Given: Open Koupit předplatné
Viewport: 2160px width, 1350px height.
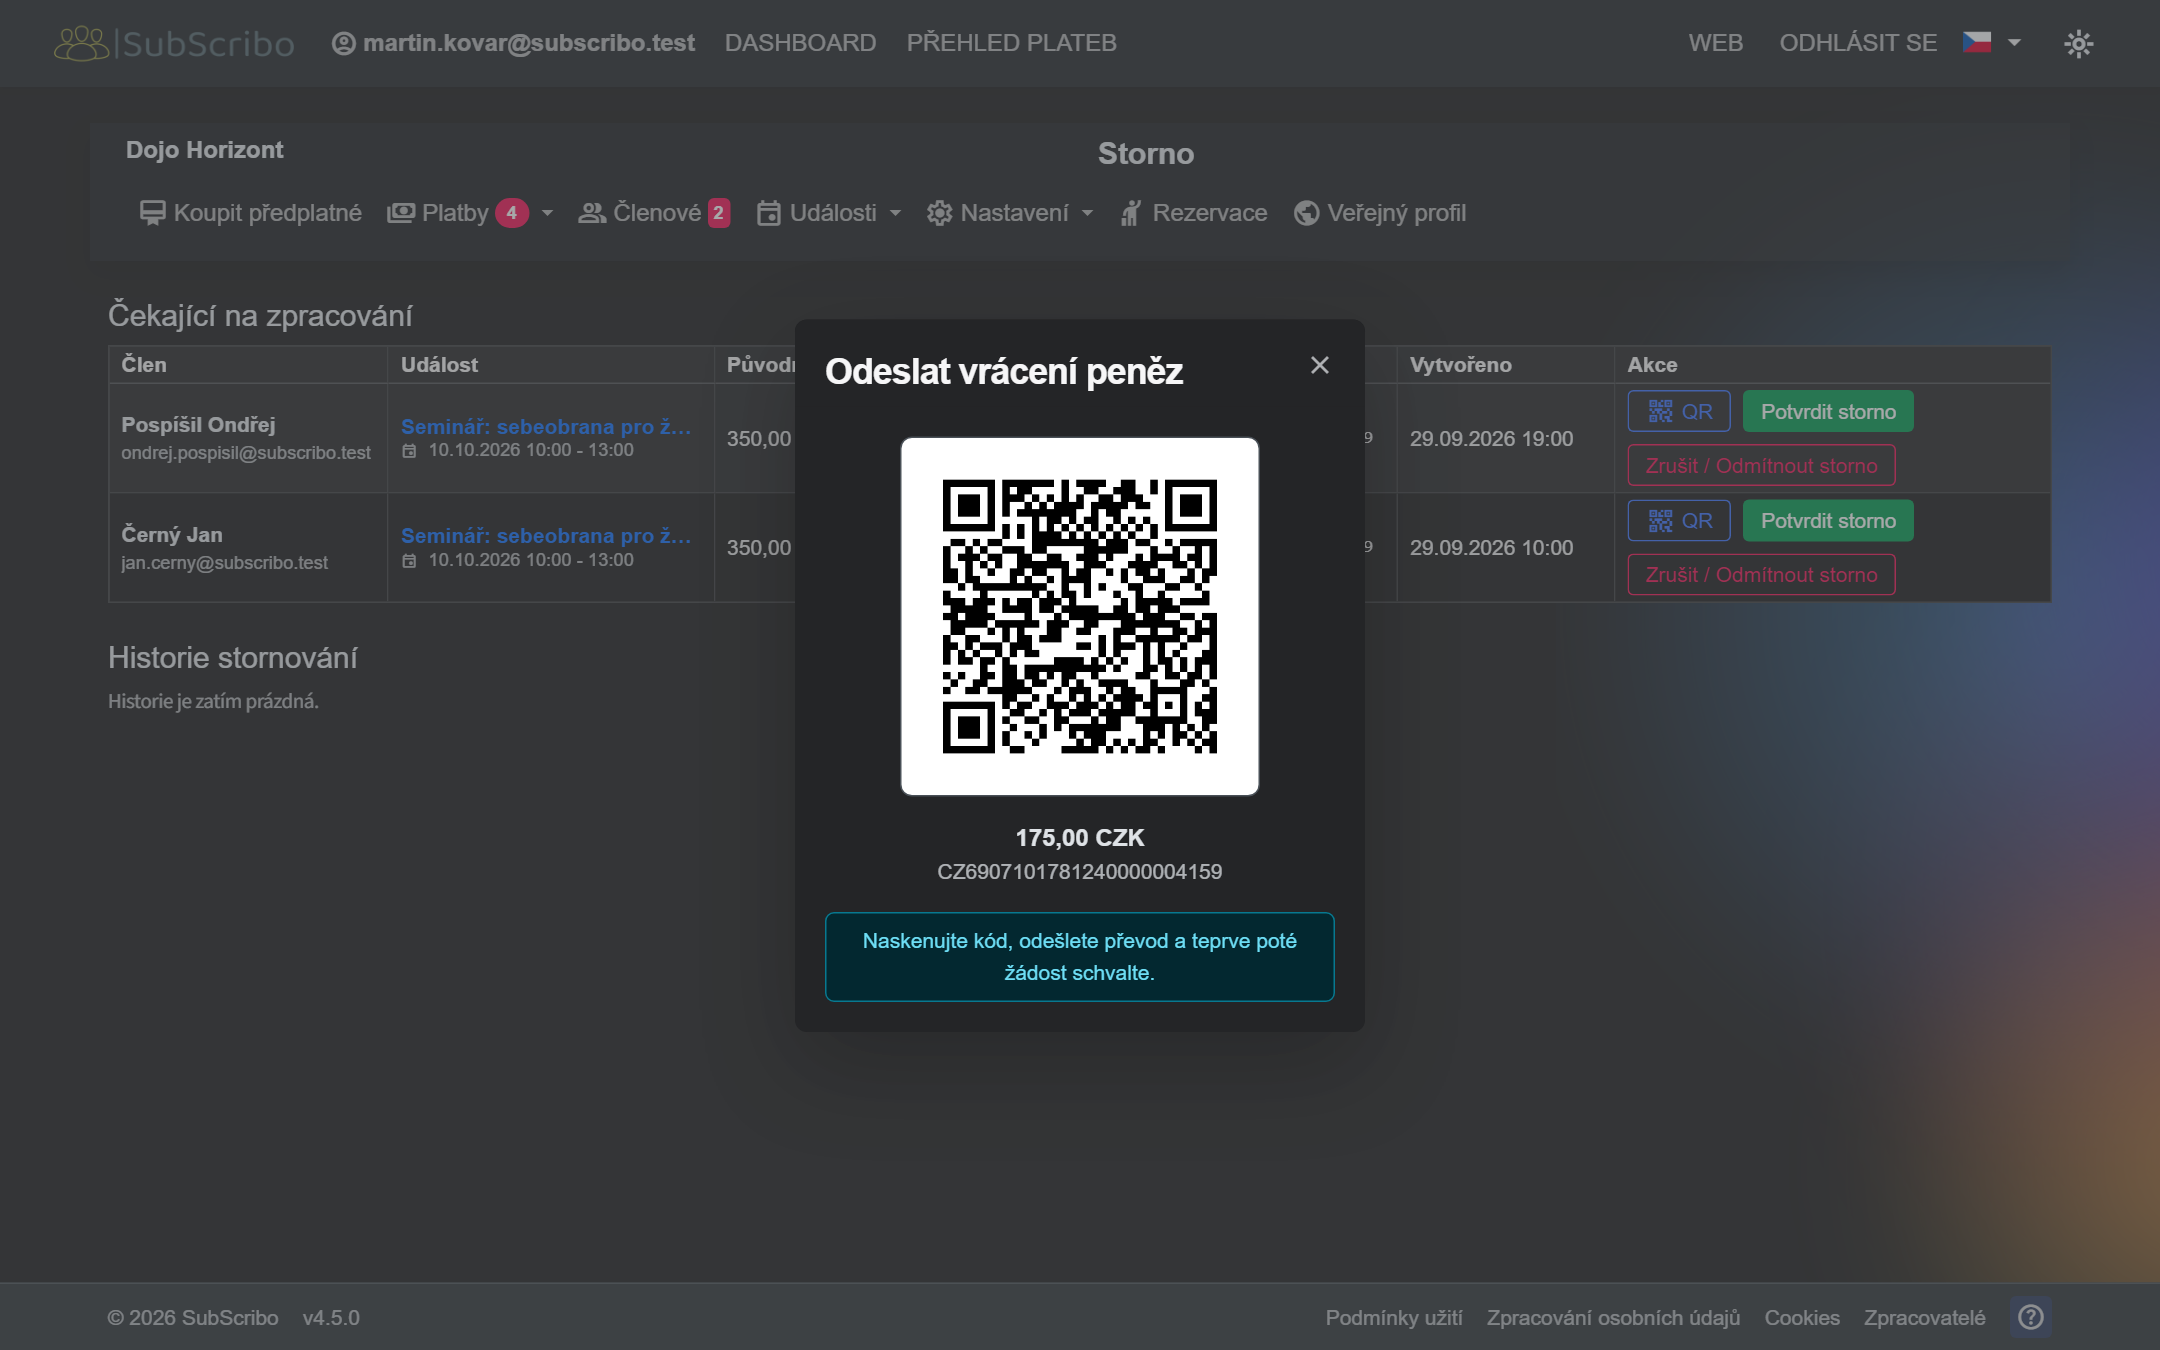Looking at the screenshot, I should click(x=251, y=213).
